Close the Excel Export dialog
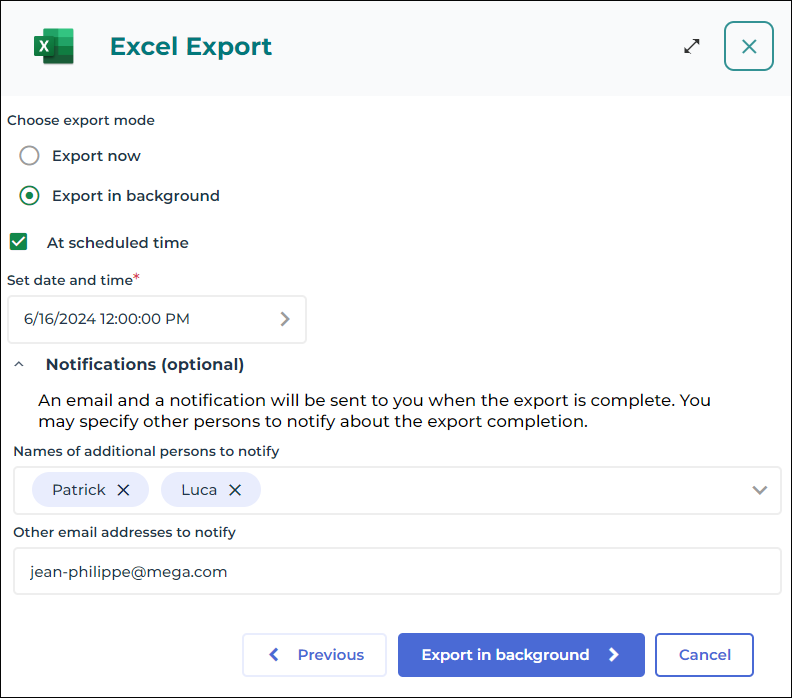The height and width of the screenshot is (698, 792). coord(749,46)
